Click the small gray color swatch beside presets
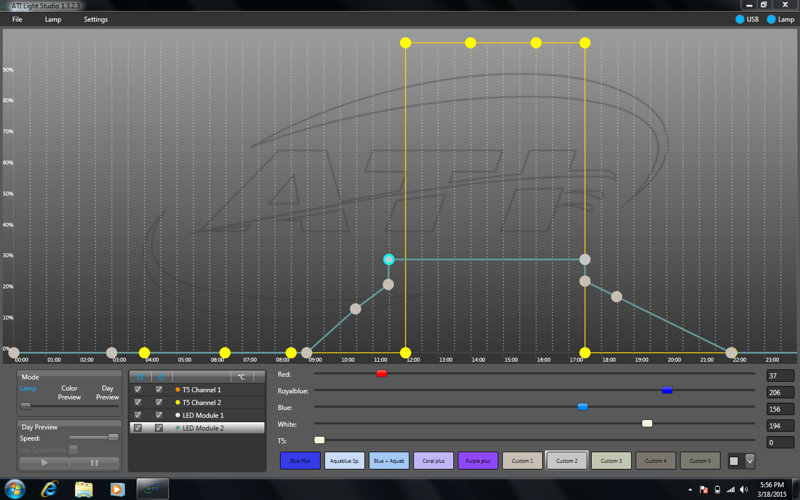This screenshot has width=800, height=500. click(x=734, y=461)
